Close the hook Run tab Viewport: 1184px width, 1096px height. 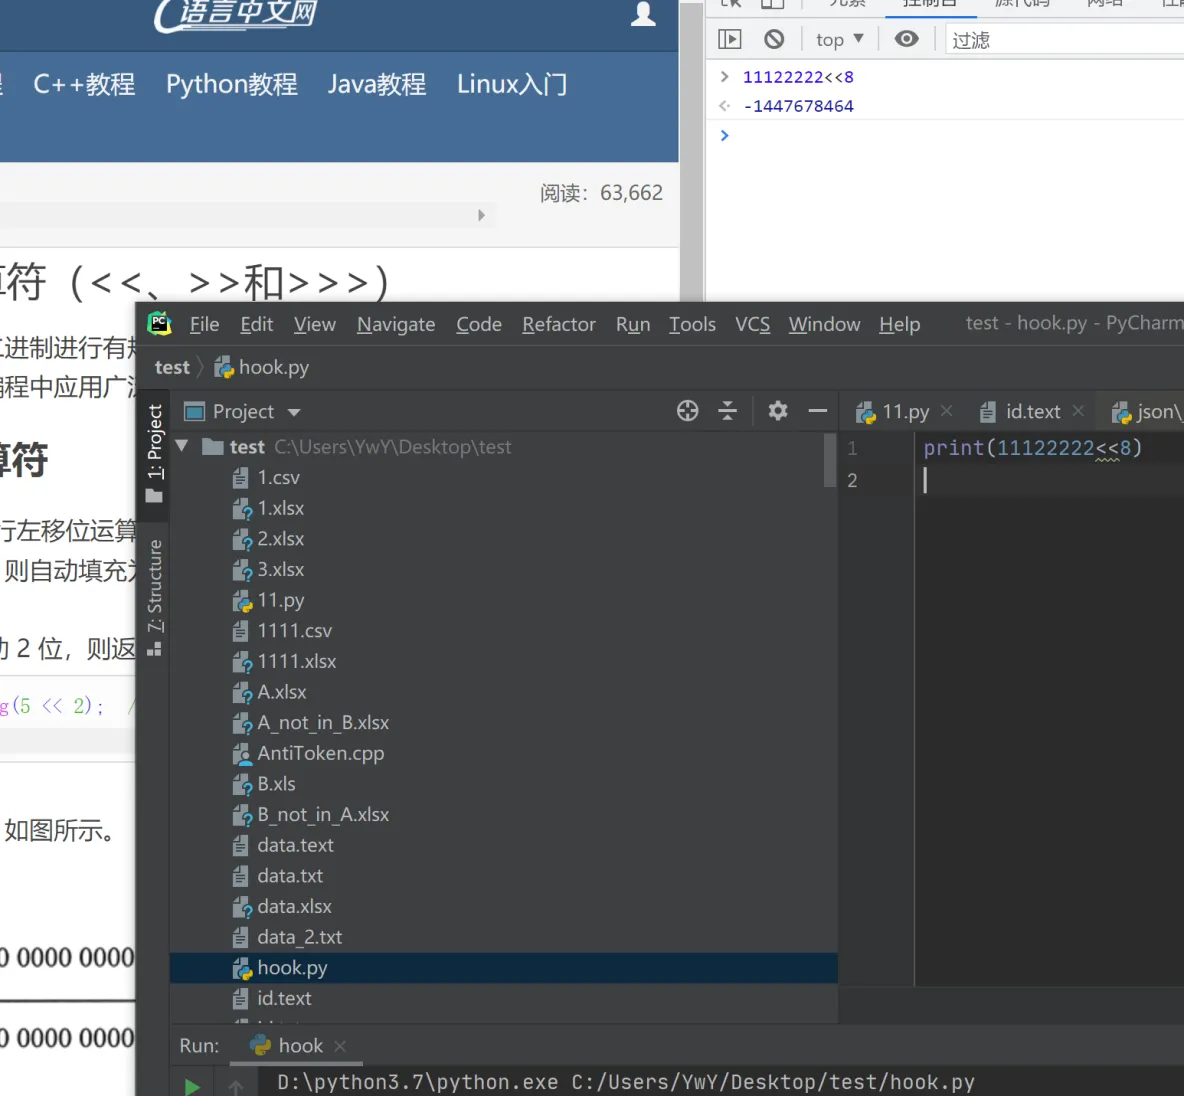click(340, 1046)
